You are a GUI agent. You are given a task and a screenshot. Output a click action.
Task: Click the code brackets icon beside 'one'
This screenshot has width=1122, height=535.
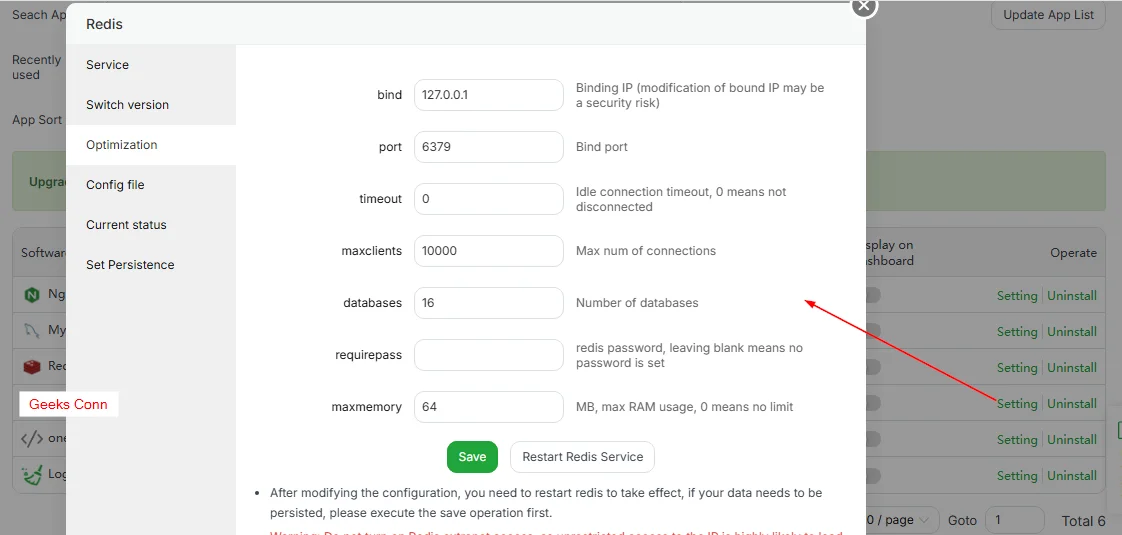pos(32,438)
